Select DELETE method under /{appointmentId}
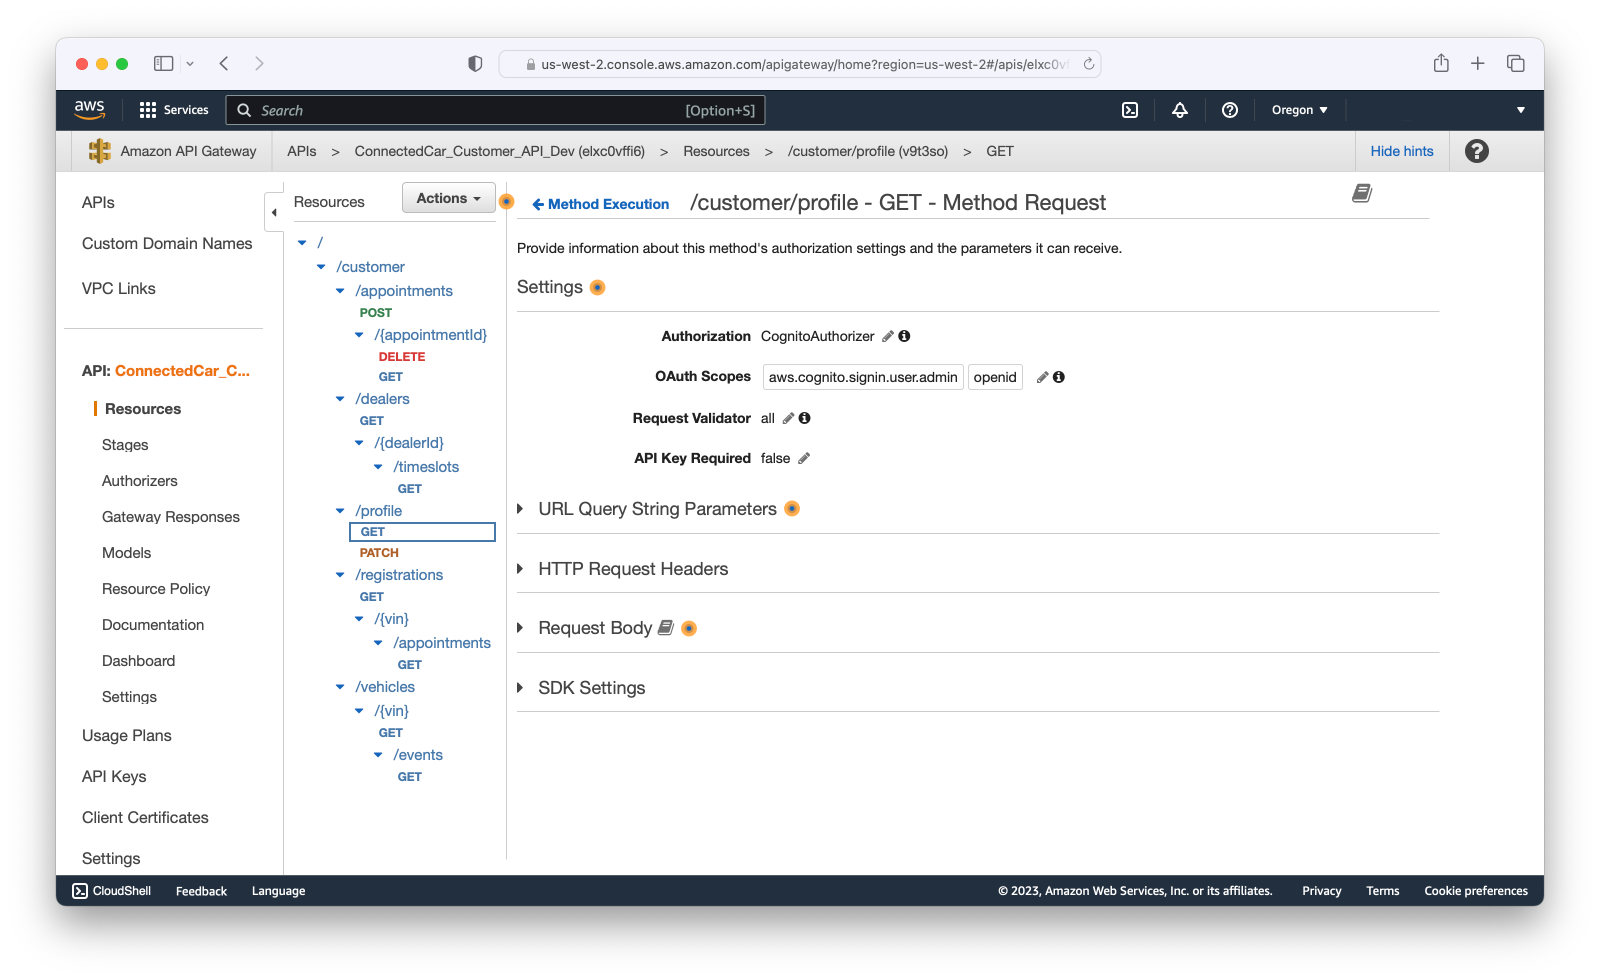 click(402, 357)
